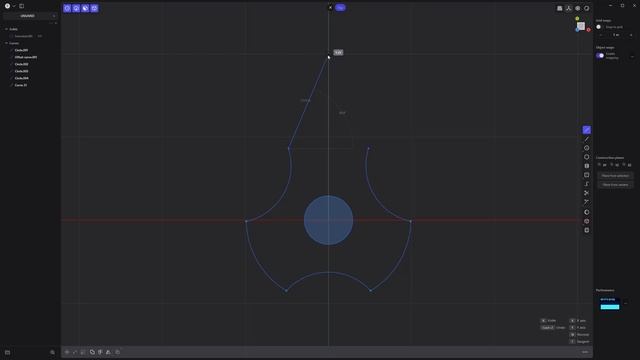This screenshot has width=640, height=360.
Task: Select face selection mode icon
Action: [x=85, y=8]
